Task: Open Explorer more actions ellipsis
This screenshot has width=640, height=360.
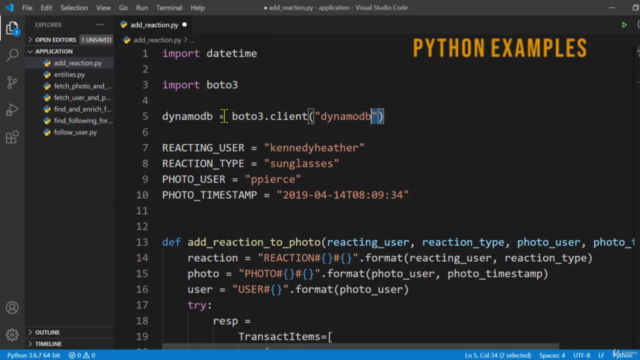Action: point(100,24)
